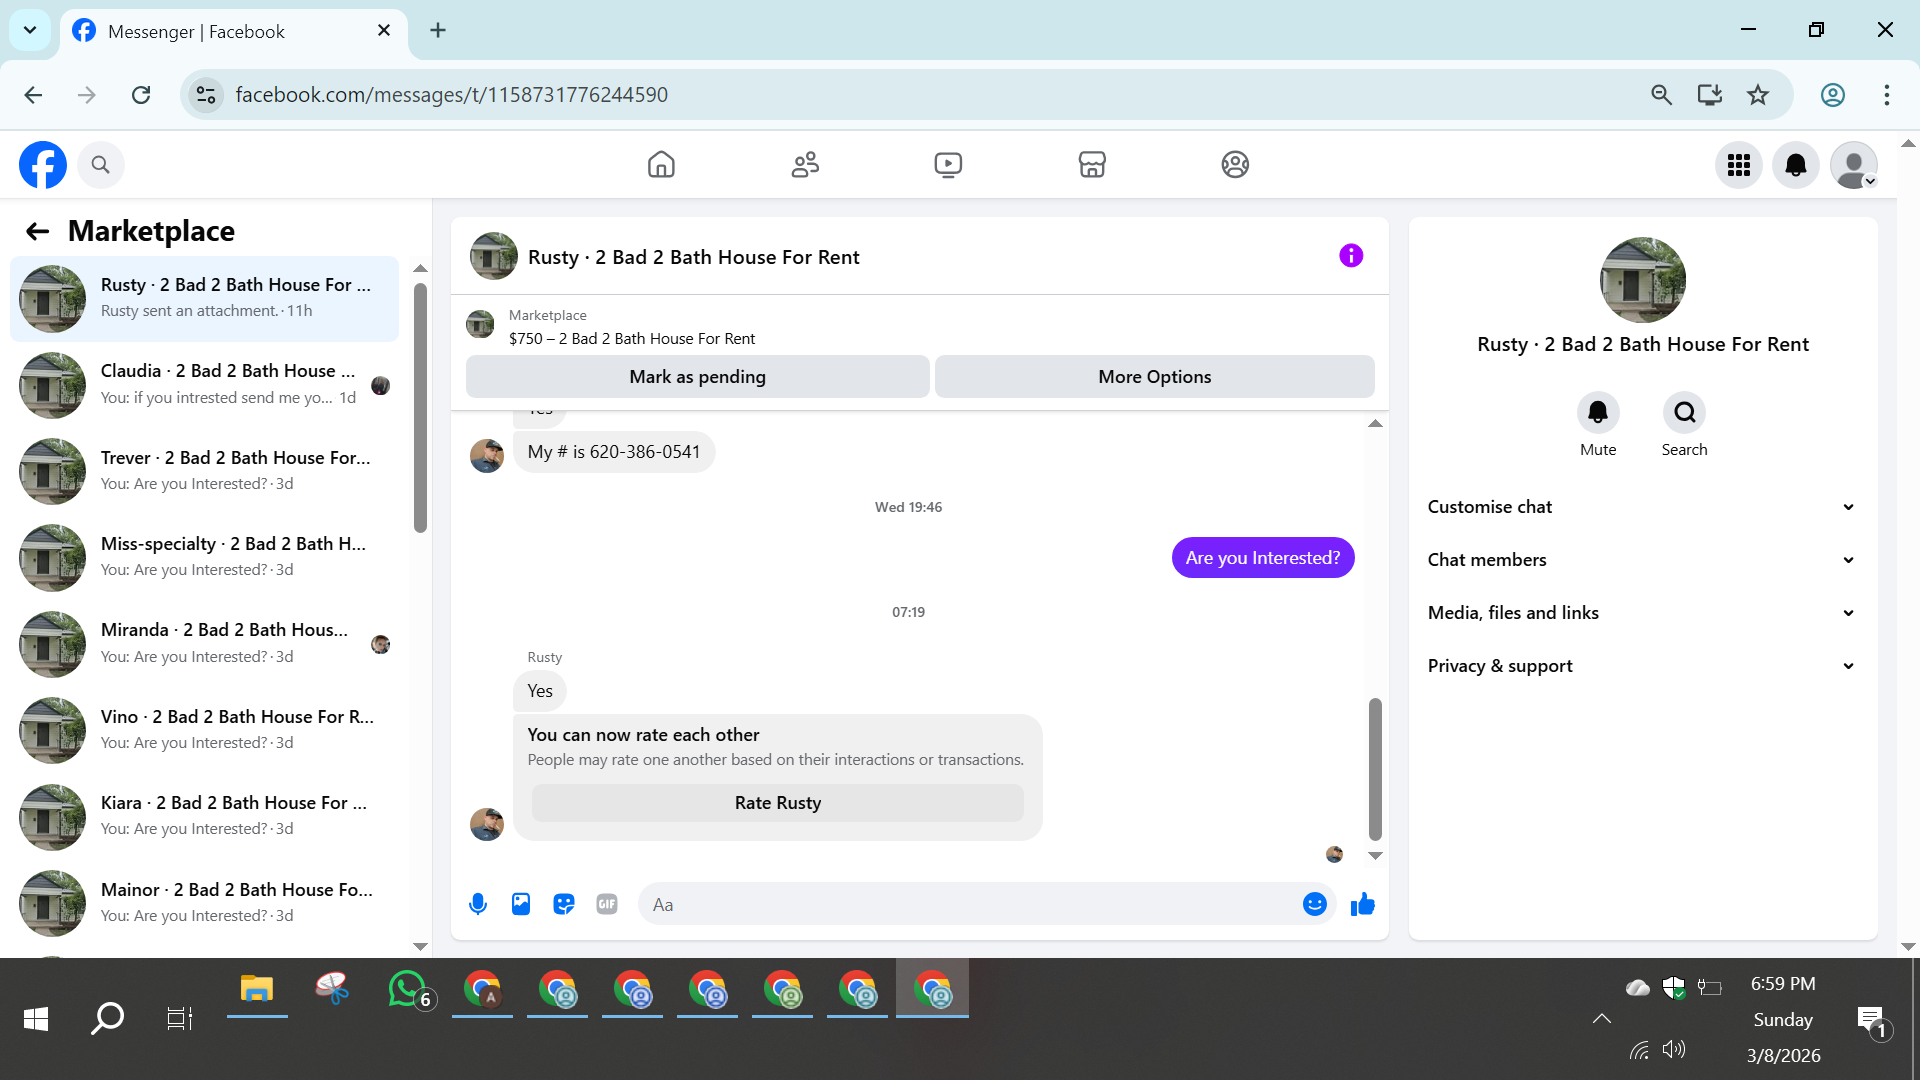Expand the Chat members section

pyautogui.click(x=1642, y=560)
